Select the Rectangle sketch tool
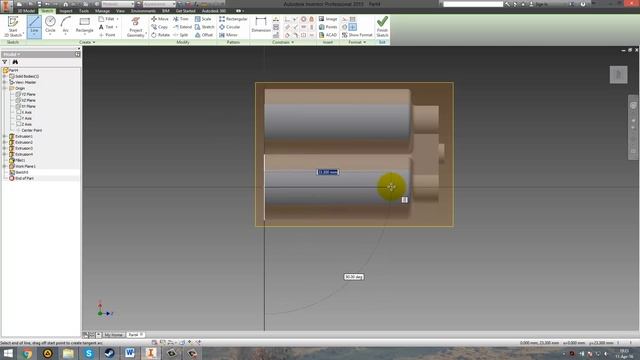The height and width of the screenshot is (360, 640). coord(84,25)
